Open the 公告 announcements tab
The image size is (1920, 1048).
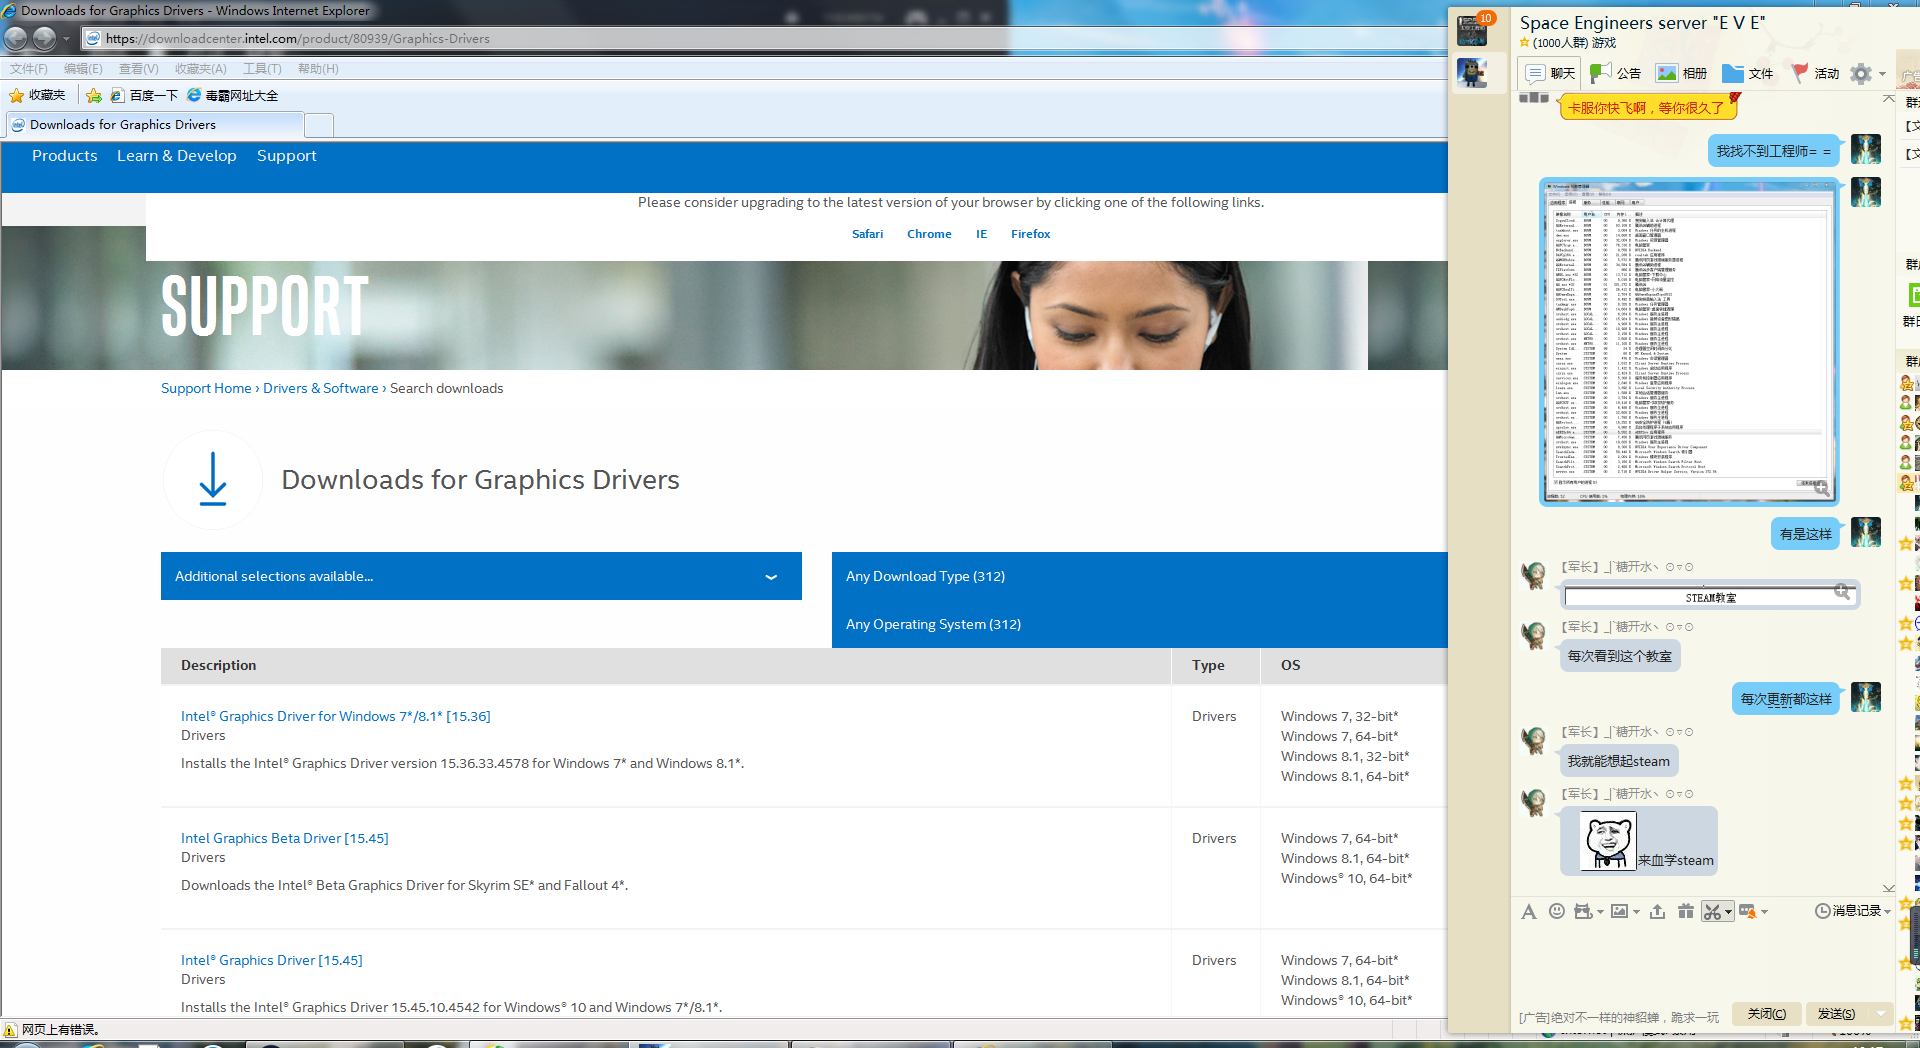coord(1616,73)
